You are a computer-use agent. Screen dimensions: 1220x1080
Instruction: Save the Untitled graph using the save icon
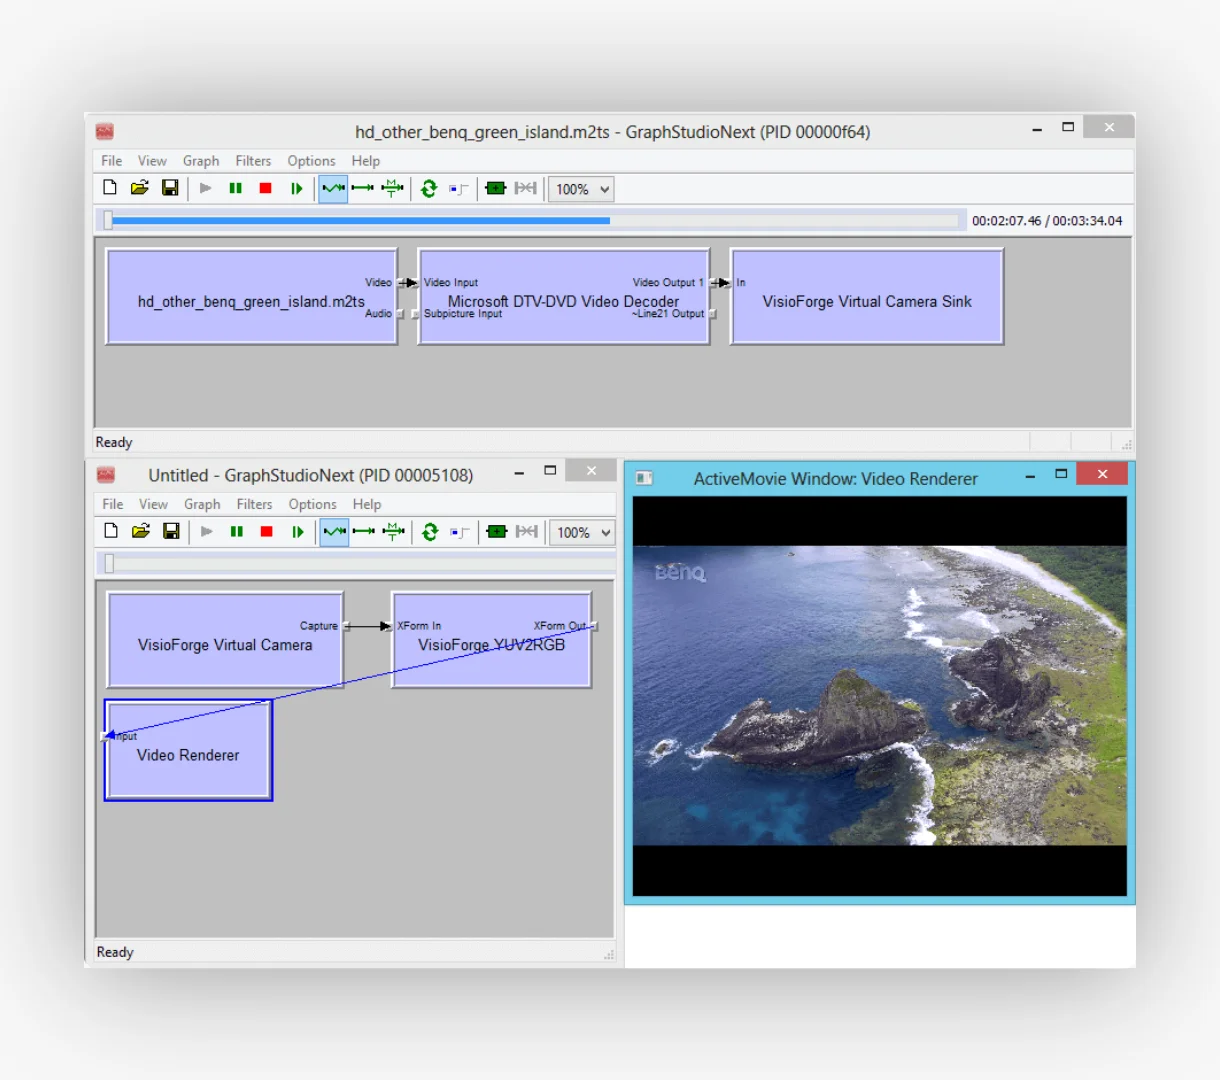coord(171,531)
